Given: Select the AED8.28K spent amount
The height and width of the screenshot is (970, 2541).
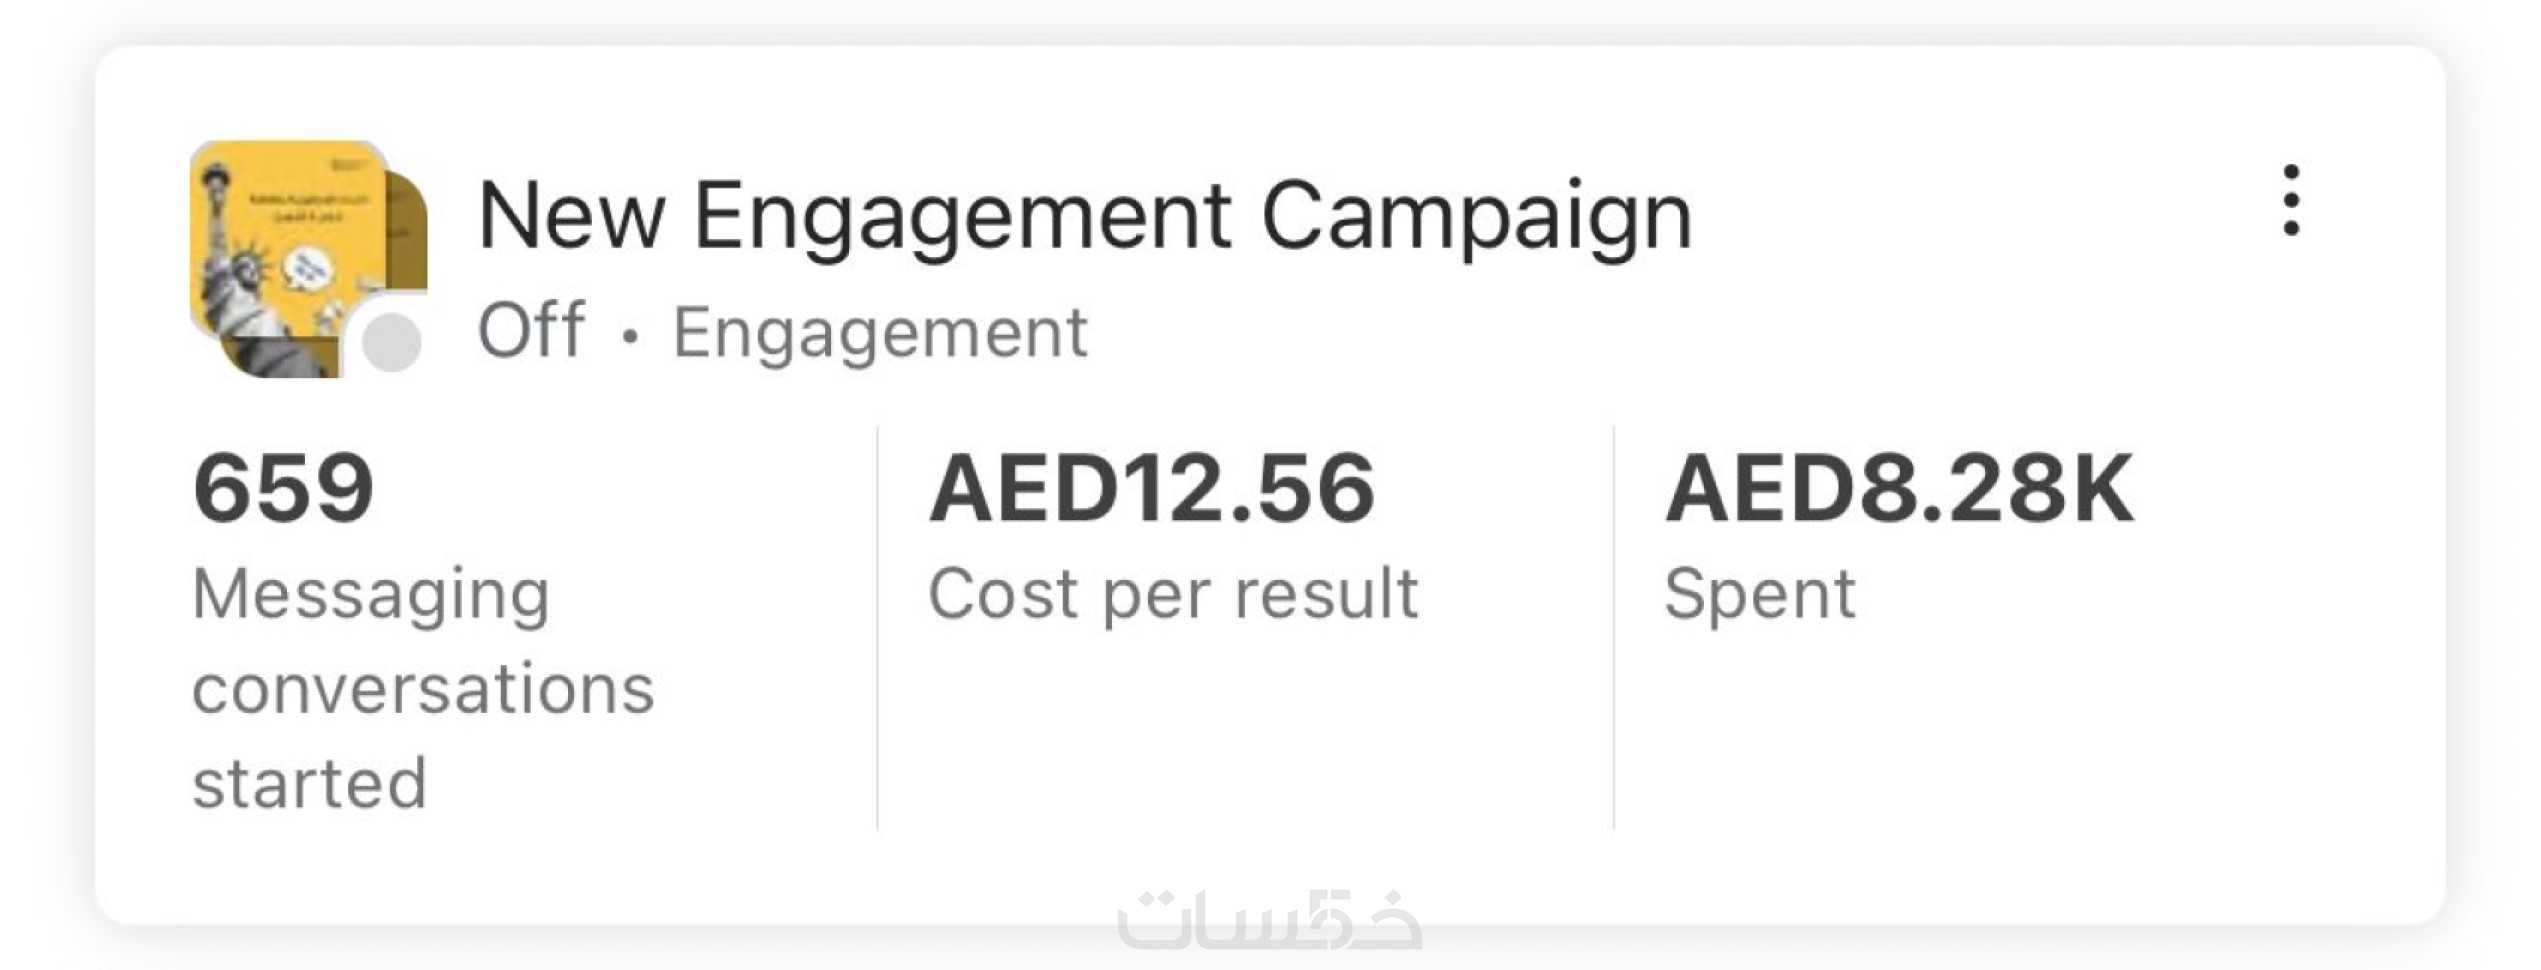Looking at the screenshot, I should [1898, 489].
